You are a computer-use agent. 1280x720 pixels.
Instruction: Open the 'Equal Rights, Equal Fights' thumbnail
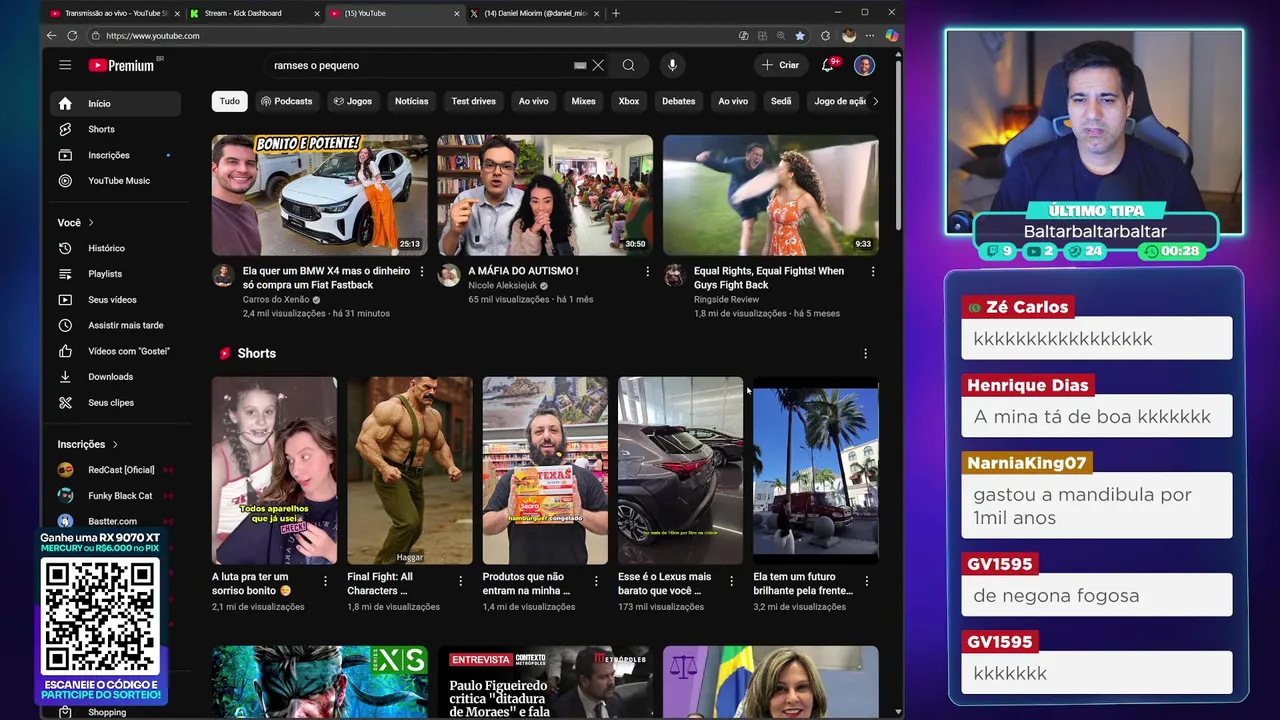771,195
